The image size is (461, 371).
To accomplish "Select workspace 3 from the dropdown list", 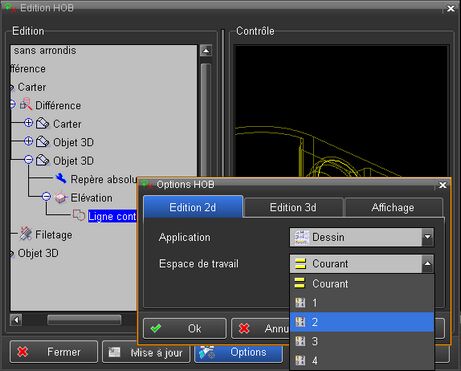I will (x=362, y=341).
